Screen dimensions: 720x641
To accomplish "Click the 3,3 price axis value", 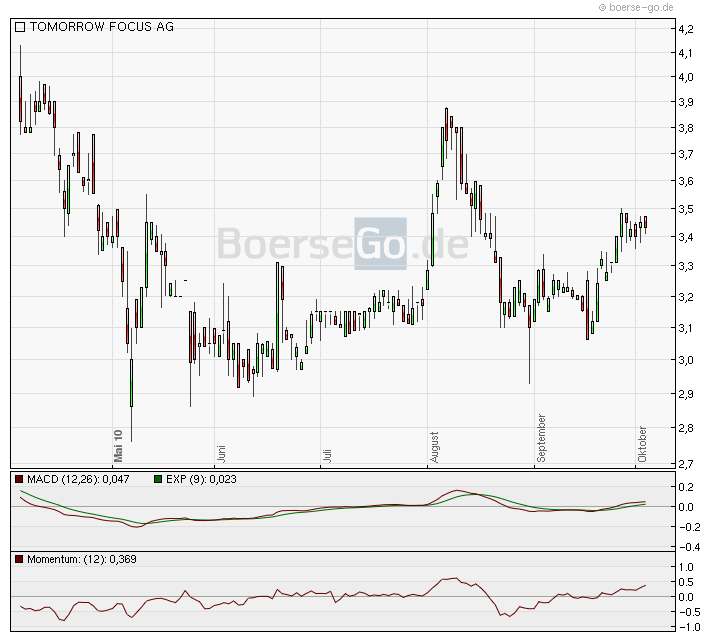I will [x=686, y=266].
